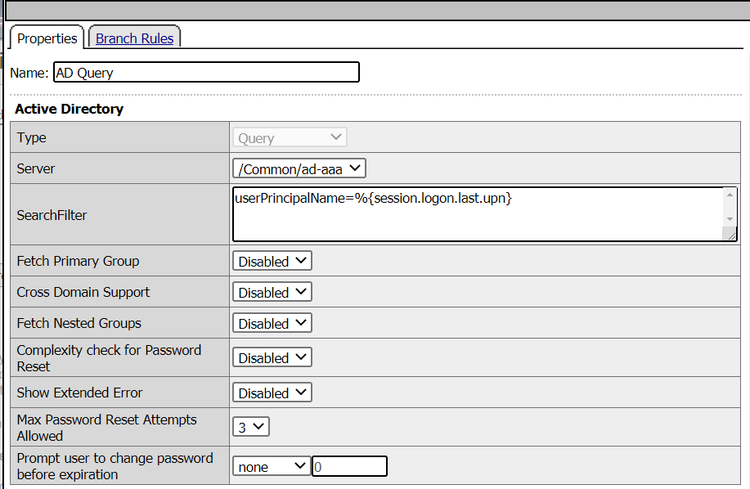Open the Cross Domain Support dropdown
Screen dimensions: 750x489
pos(272,292)
